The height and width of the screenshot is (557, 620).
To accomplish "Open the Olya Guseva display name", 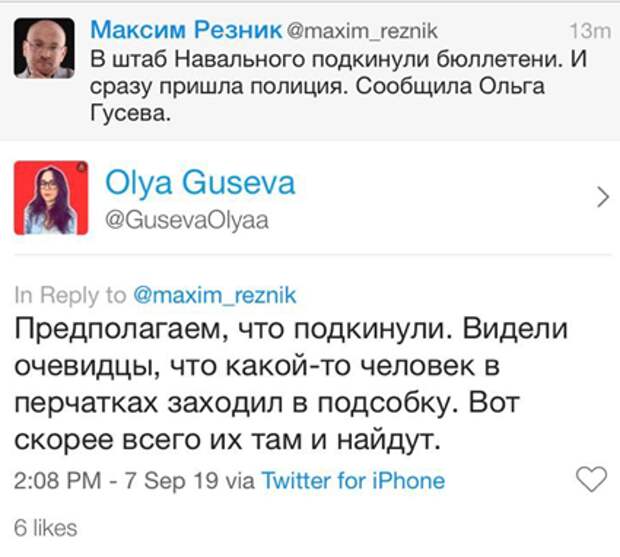I will 200,183.
